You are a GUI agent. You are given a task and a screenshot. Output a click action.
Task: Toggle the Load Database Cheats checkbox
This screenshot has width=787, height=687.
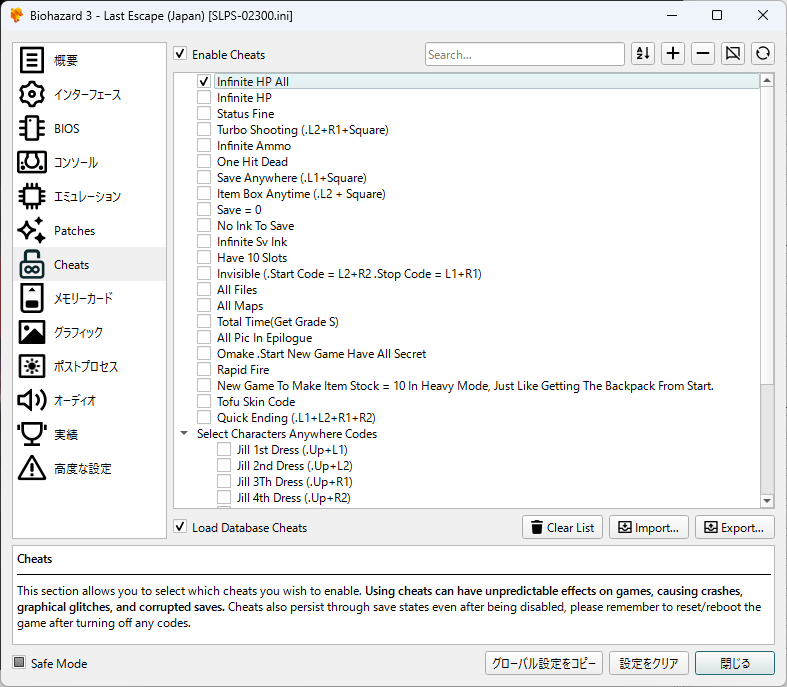pyautogui.click(x=180, y=527)
